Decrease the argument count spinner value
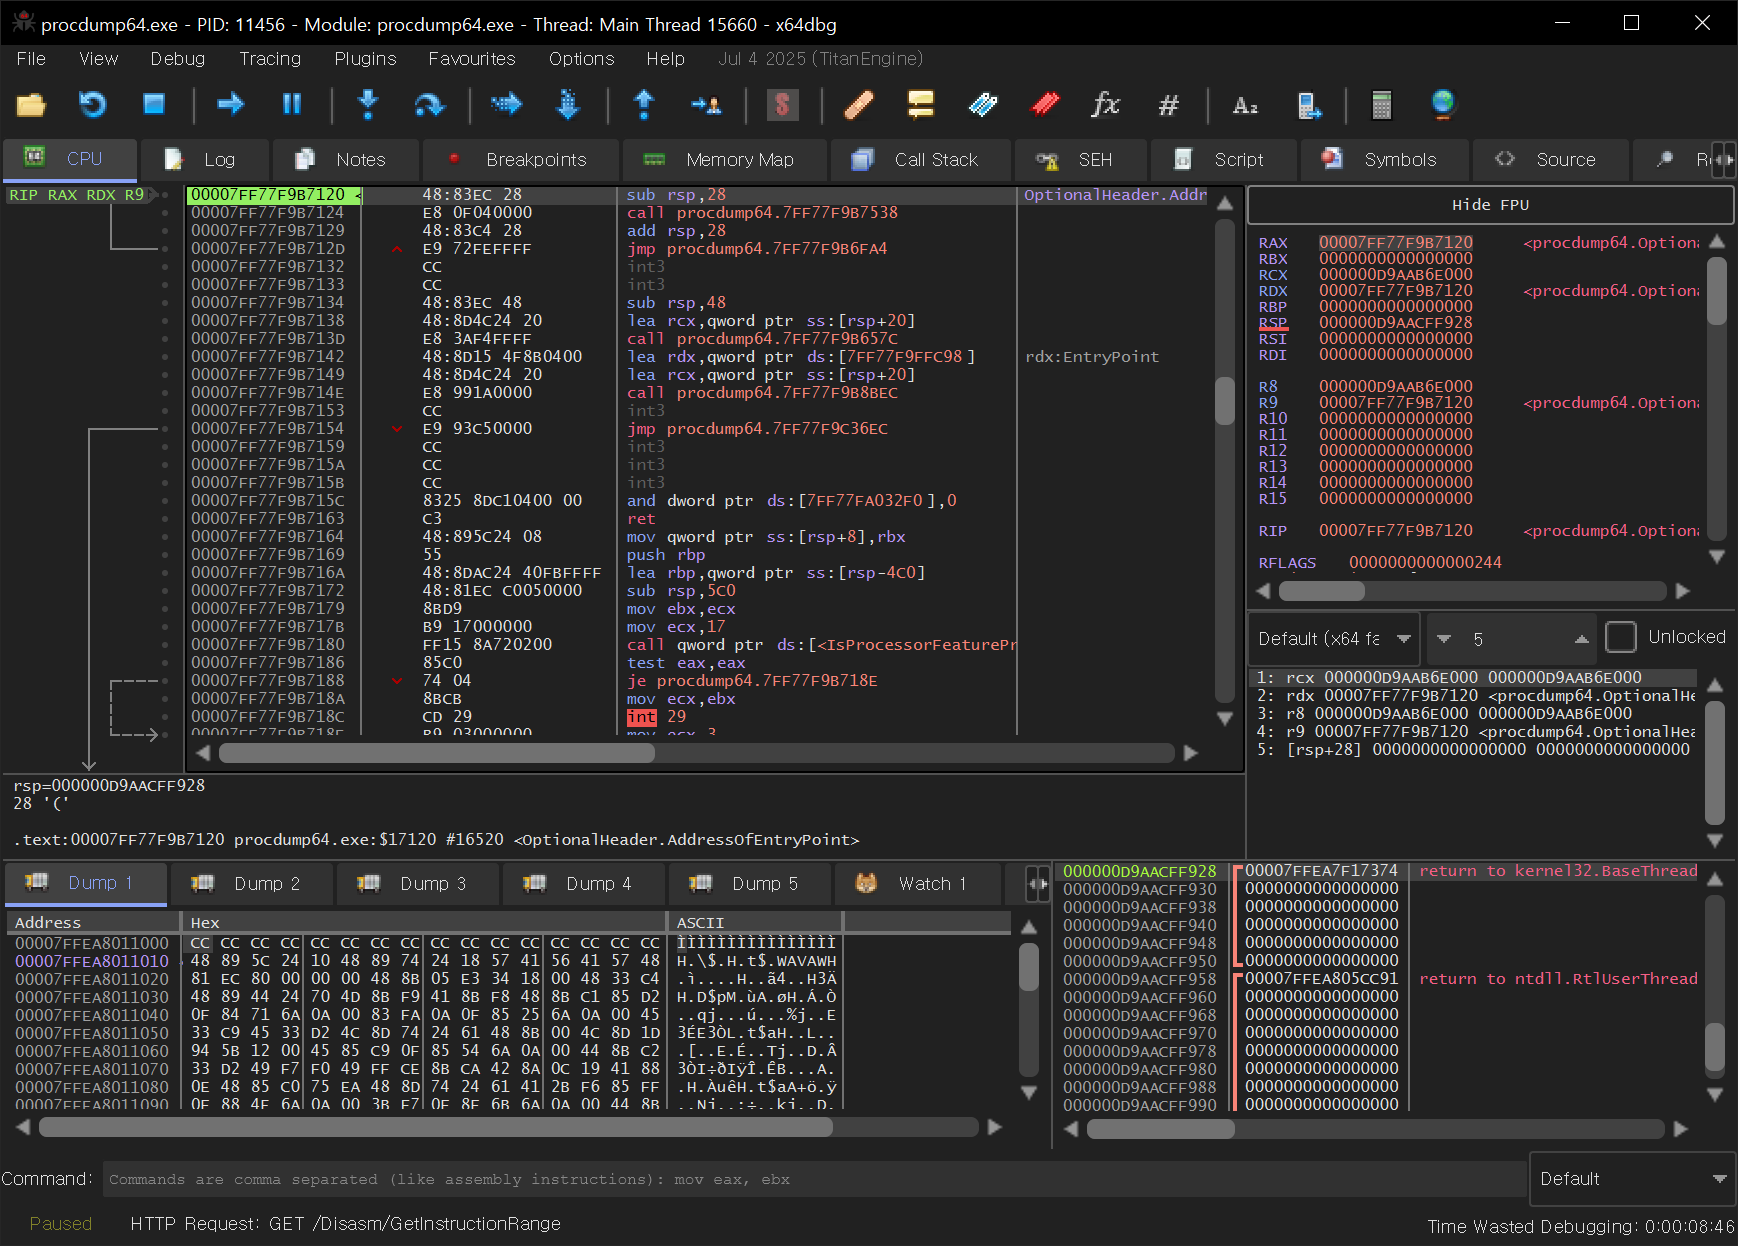The height and width of the screenshot is (1246, 1738). point(1444,638)
